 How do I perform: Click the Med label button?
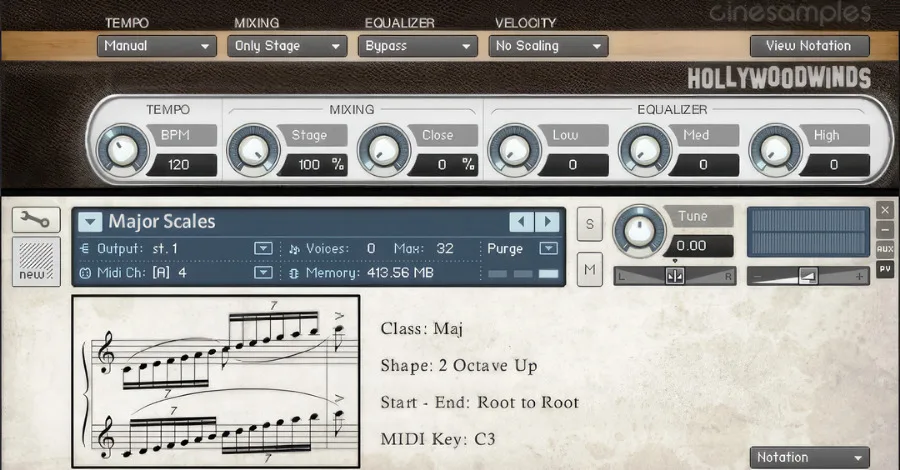pyautogui.click(x=704, y=135)
